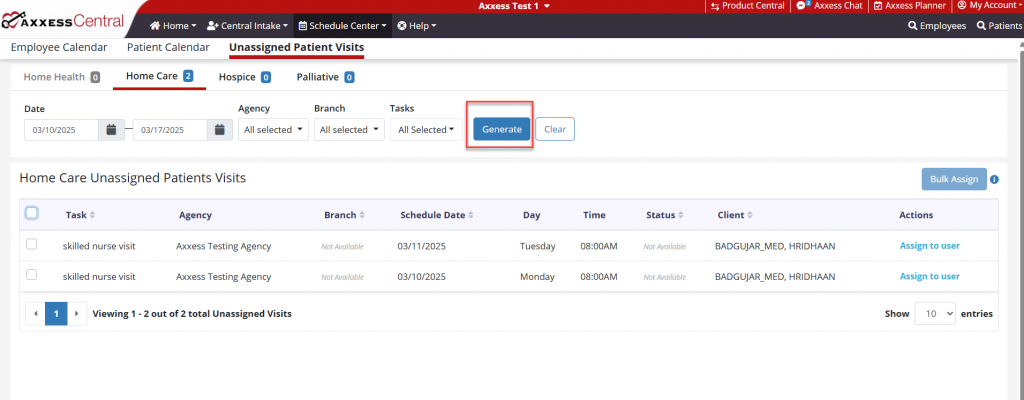Click 'Viewing 1 - 2 out of 2' text

(x=192, y=314)
